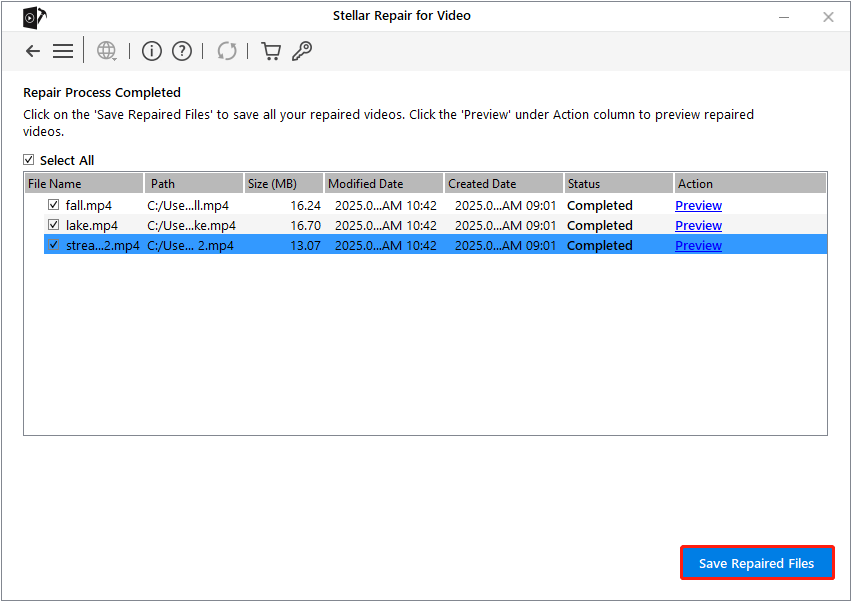The height and width of the screenshot is (604, 853).
Task: Open the hamburger menu
Action: 63,51
